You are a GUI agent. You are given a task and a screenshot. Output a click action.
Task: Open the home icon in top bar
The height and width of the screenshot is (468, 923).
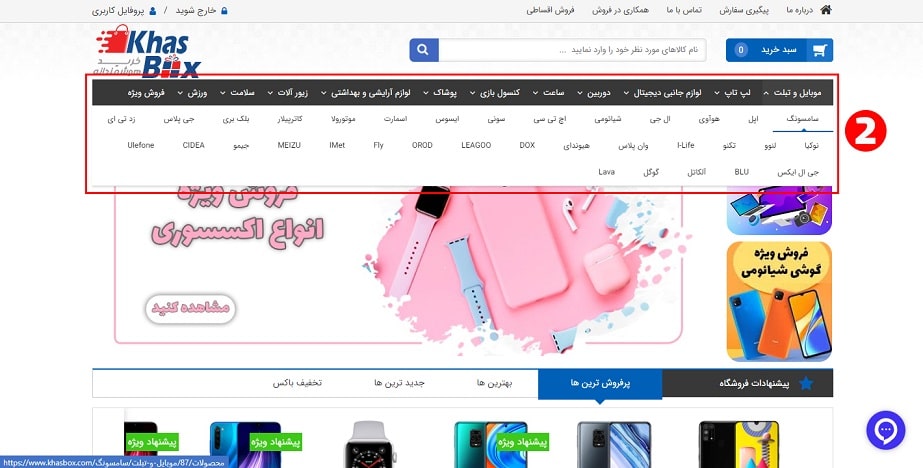click(826, 10)
